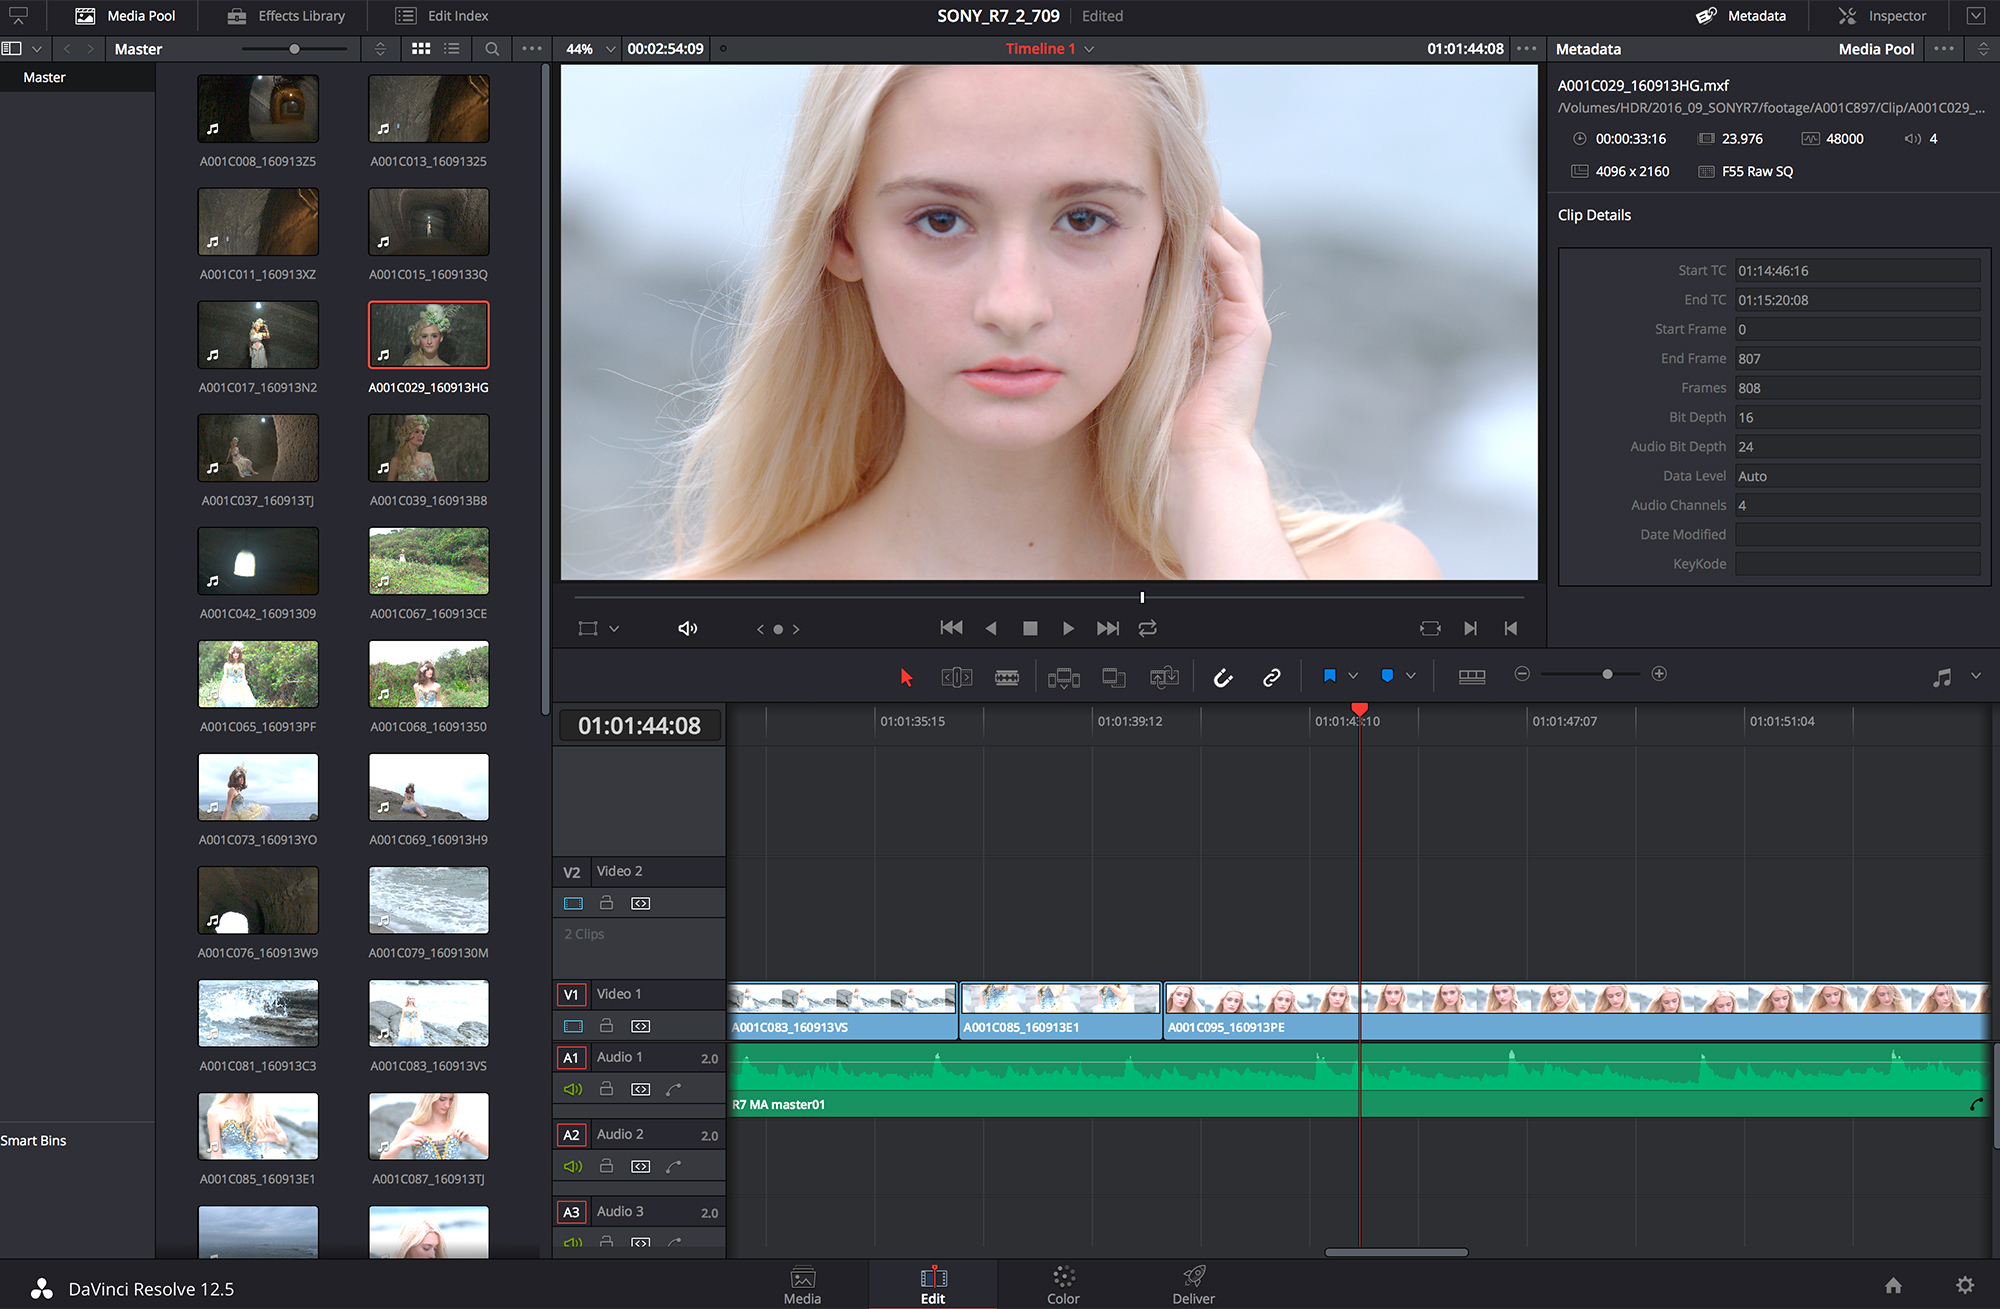Activate the blade edit mode tool
The height and width of the screenshot is (1309, 2000).
[x=1007, y=677]
